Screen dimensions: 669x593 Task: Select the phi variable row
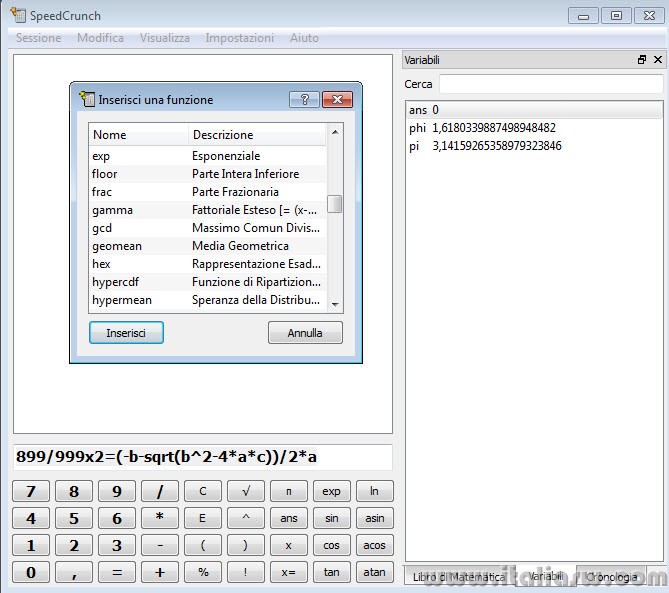point(534,128)
